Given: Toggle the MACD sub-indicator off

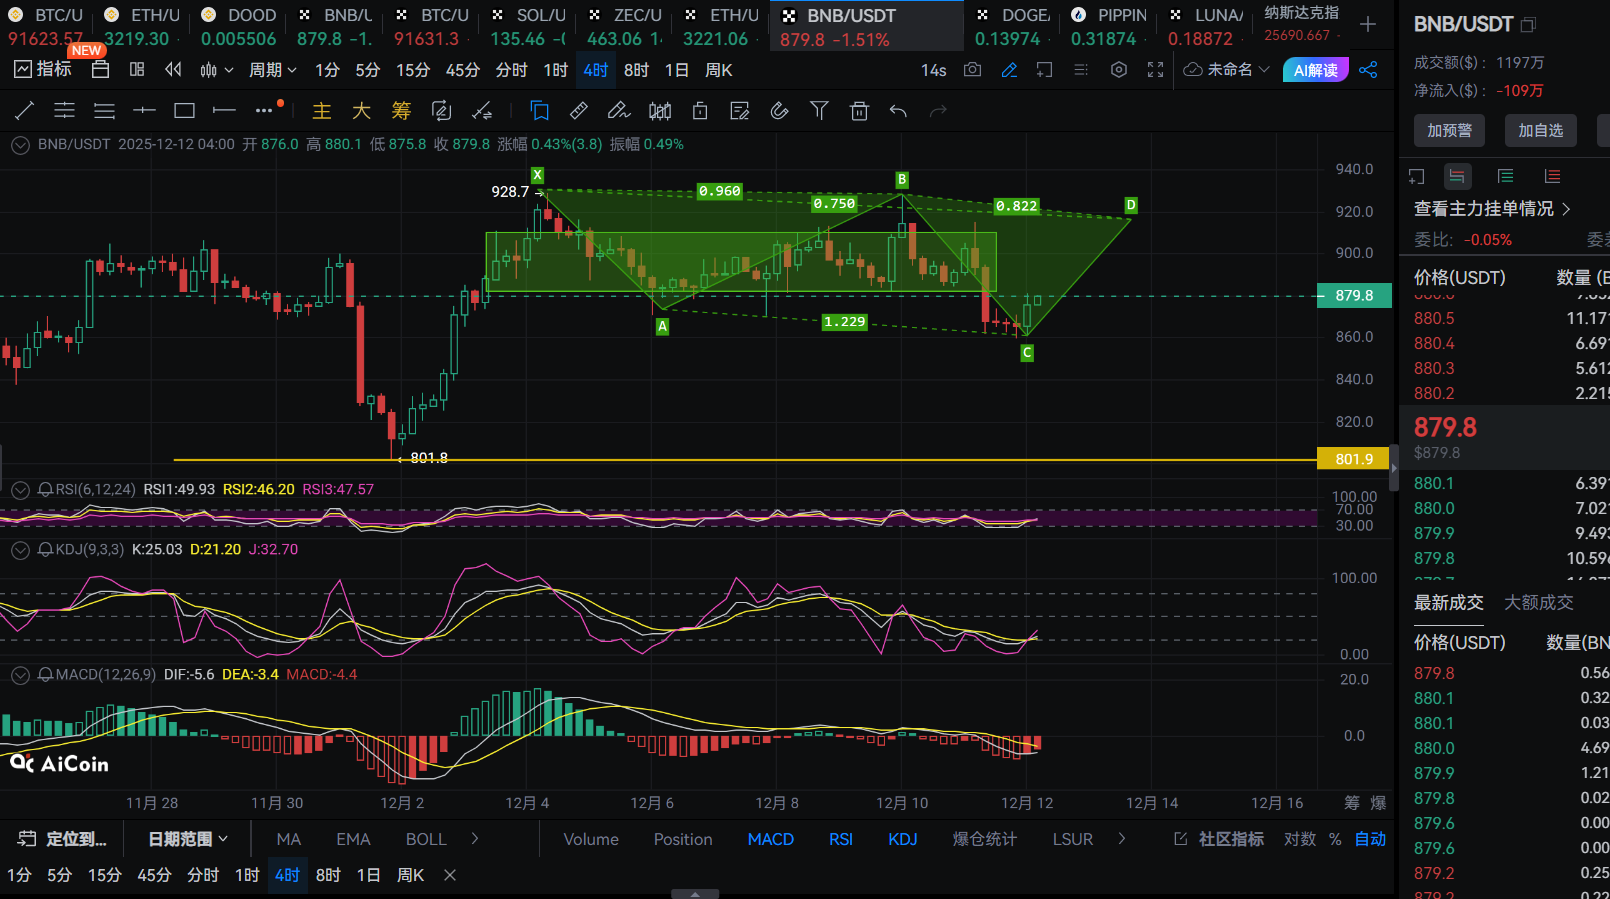Looking at the screenshot, I should [770, 839].
